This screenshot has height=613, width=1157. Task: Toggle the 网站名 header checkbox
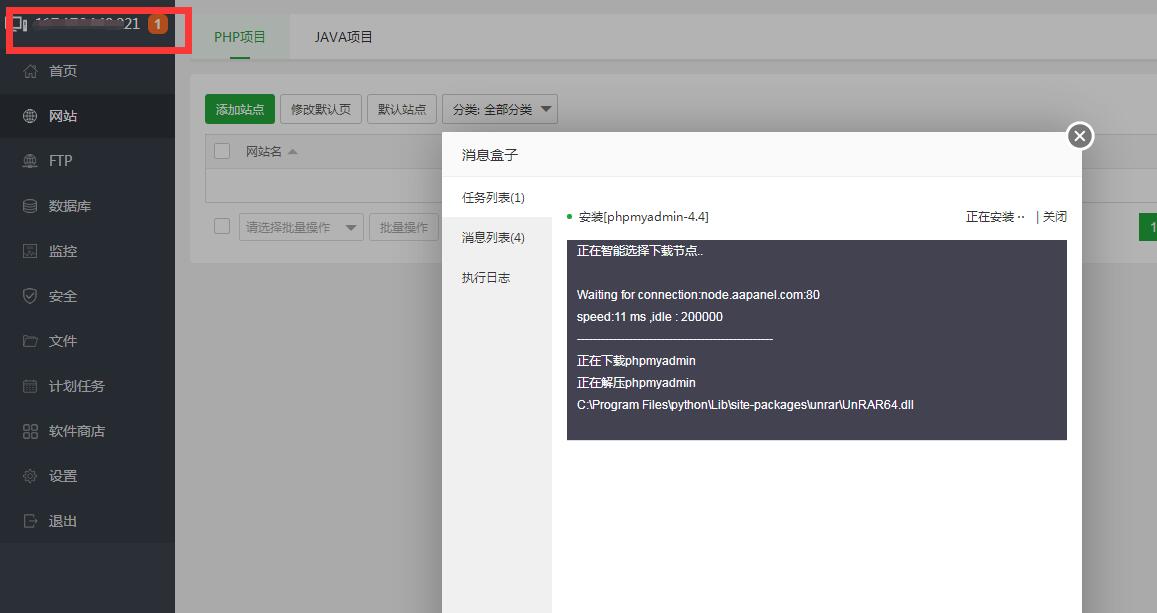pyautogui.click(x=221, y=151)
